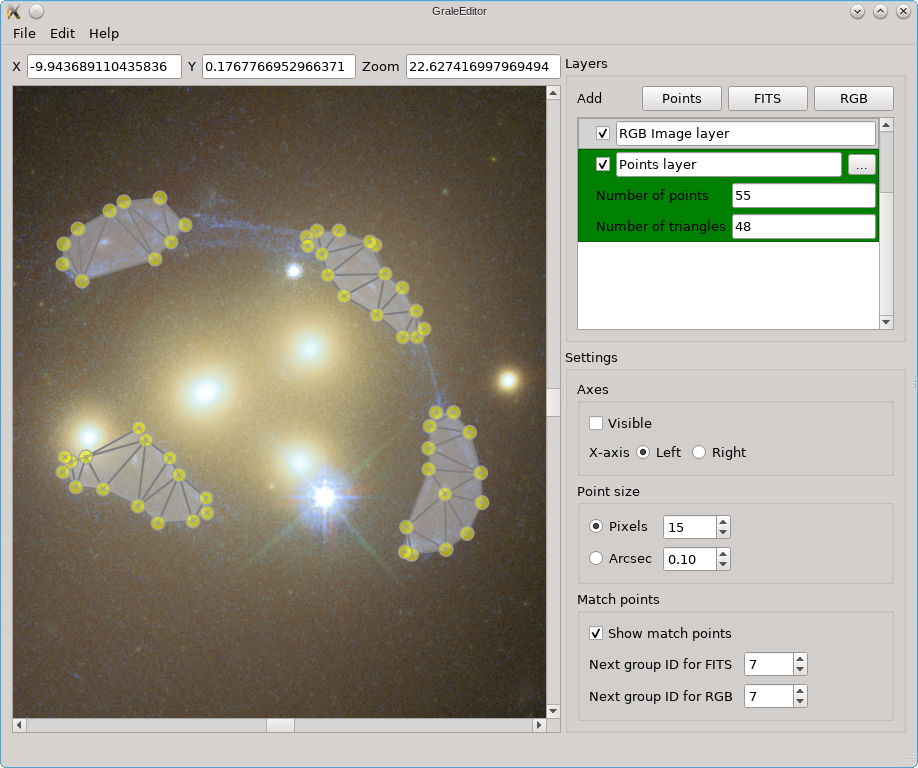Screen dimensions: 918x768
Task: Increment Next group ID for RGB
Action: [x=800, y=691]
